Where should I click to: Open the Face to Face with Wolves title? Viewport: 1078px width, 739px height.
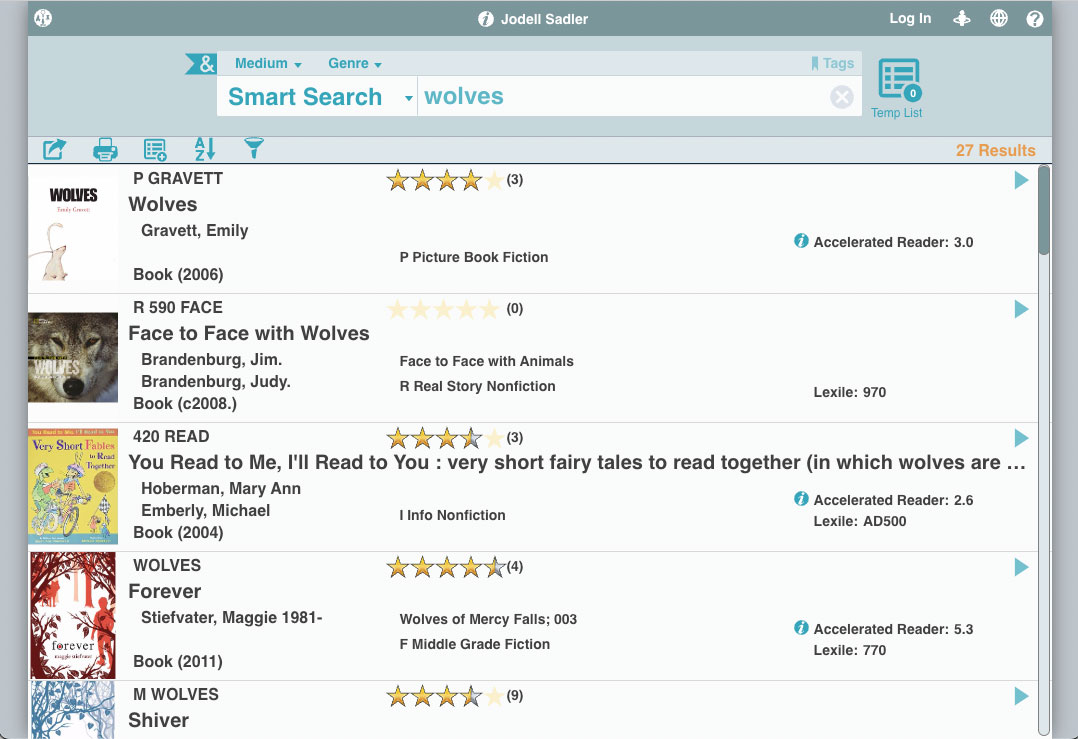(x=249, y=333)
